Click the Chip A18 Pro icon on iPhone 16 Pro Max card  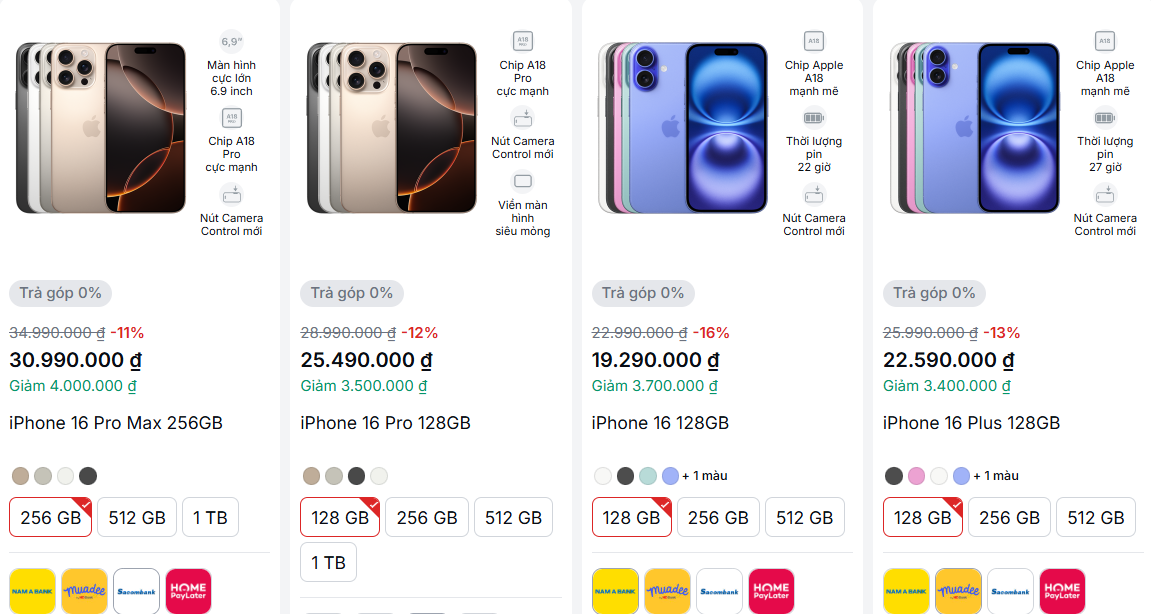(x=231, y=118)
